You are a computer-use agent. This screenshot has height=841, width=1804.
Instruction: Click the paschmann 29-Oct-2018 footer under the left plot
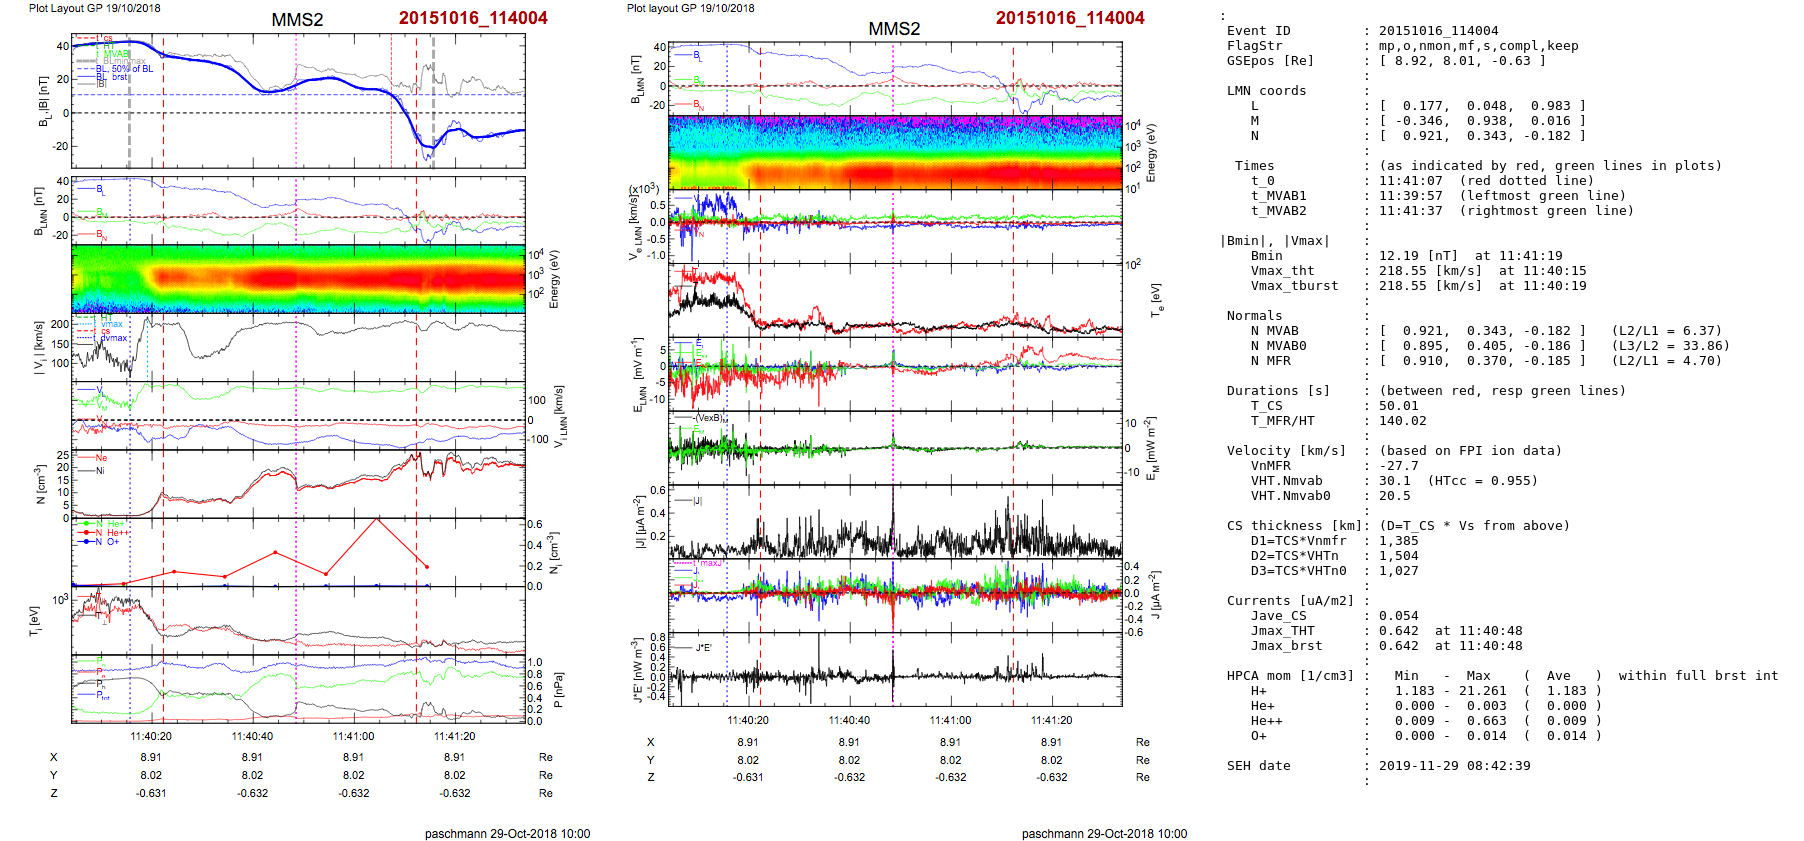point(507,833)
